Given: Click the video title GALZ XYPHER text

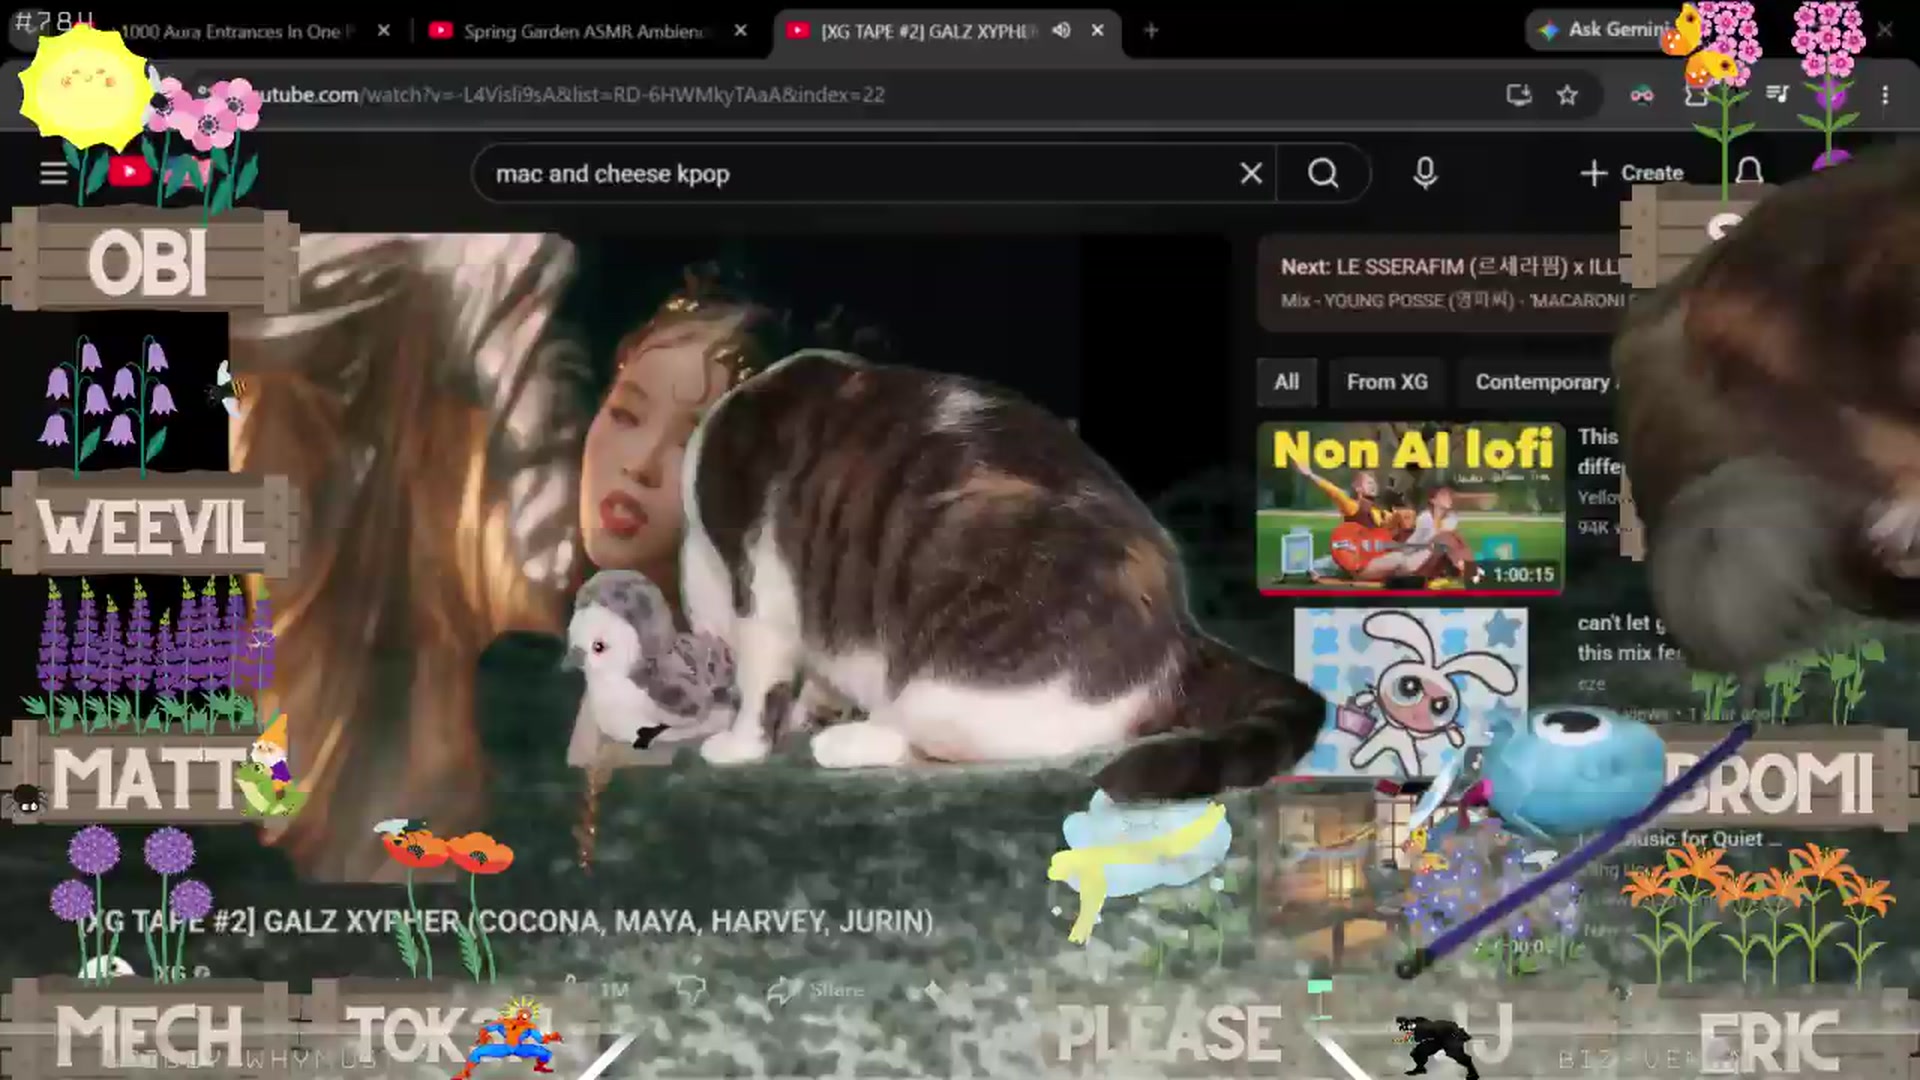Looking at the screenshot, I should click(x=508, y=921).
